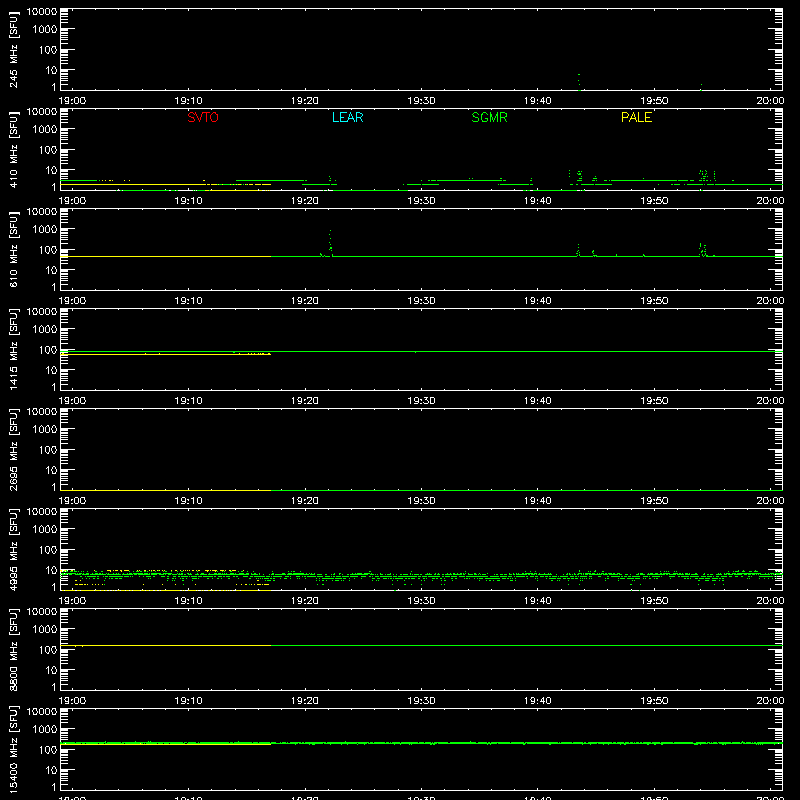Click the green SGMR station label

[489, 117]
